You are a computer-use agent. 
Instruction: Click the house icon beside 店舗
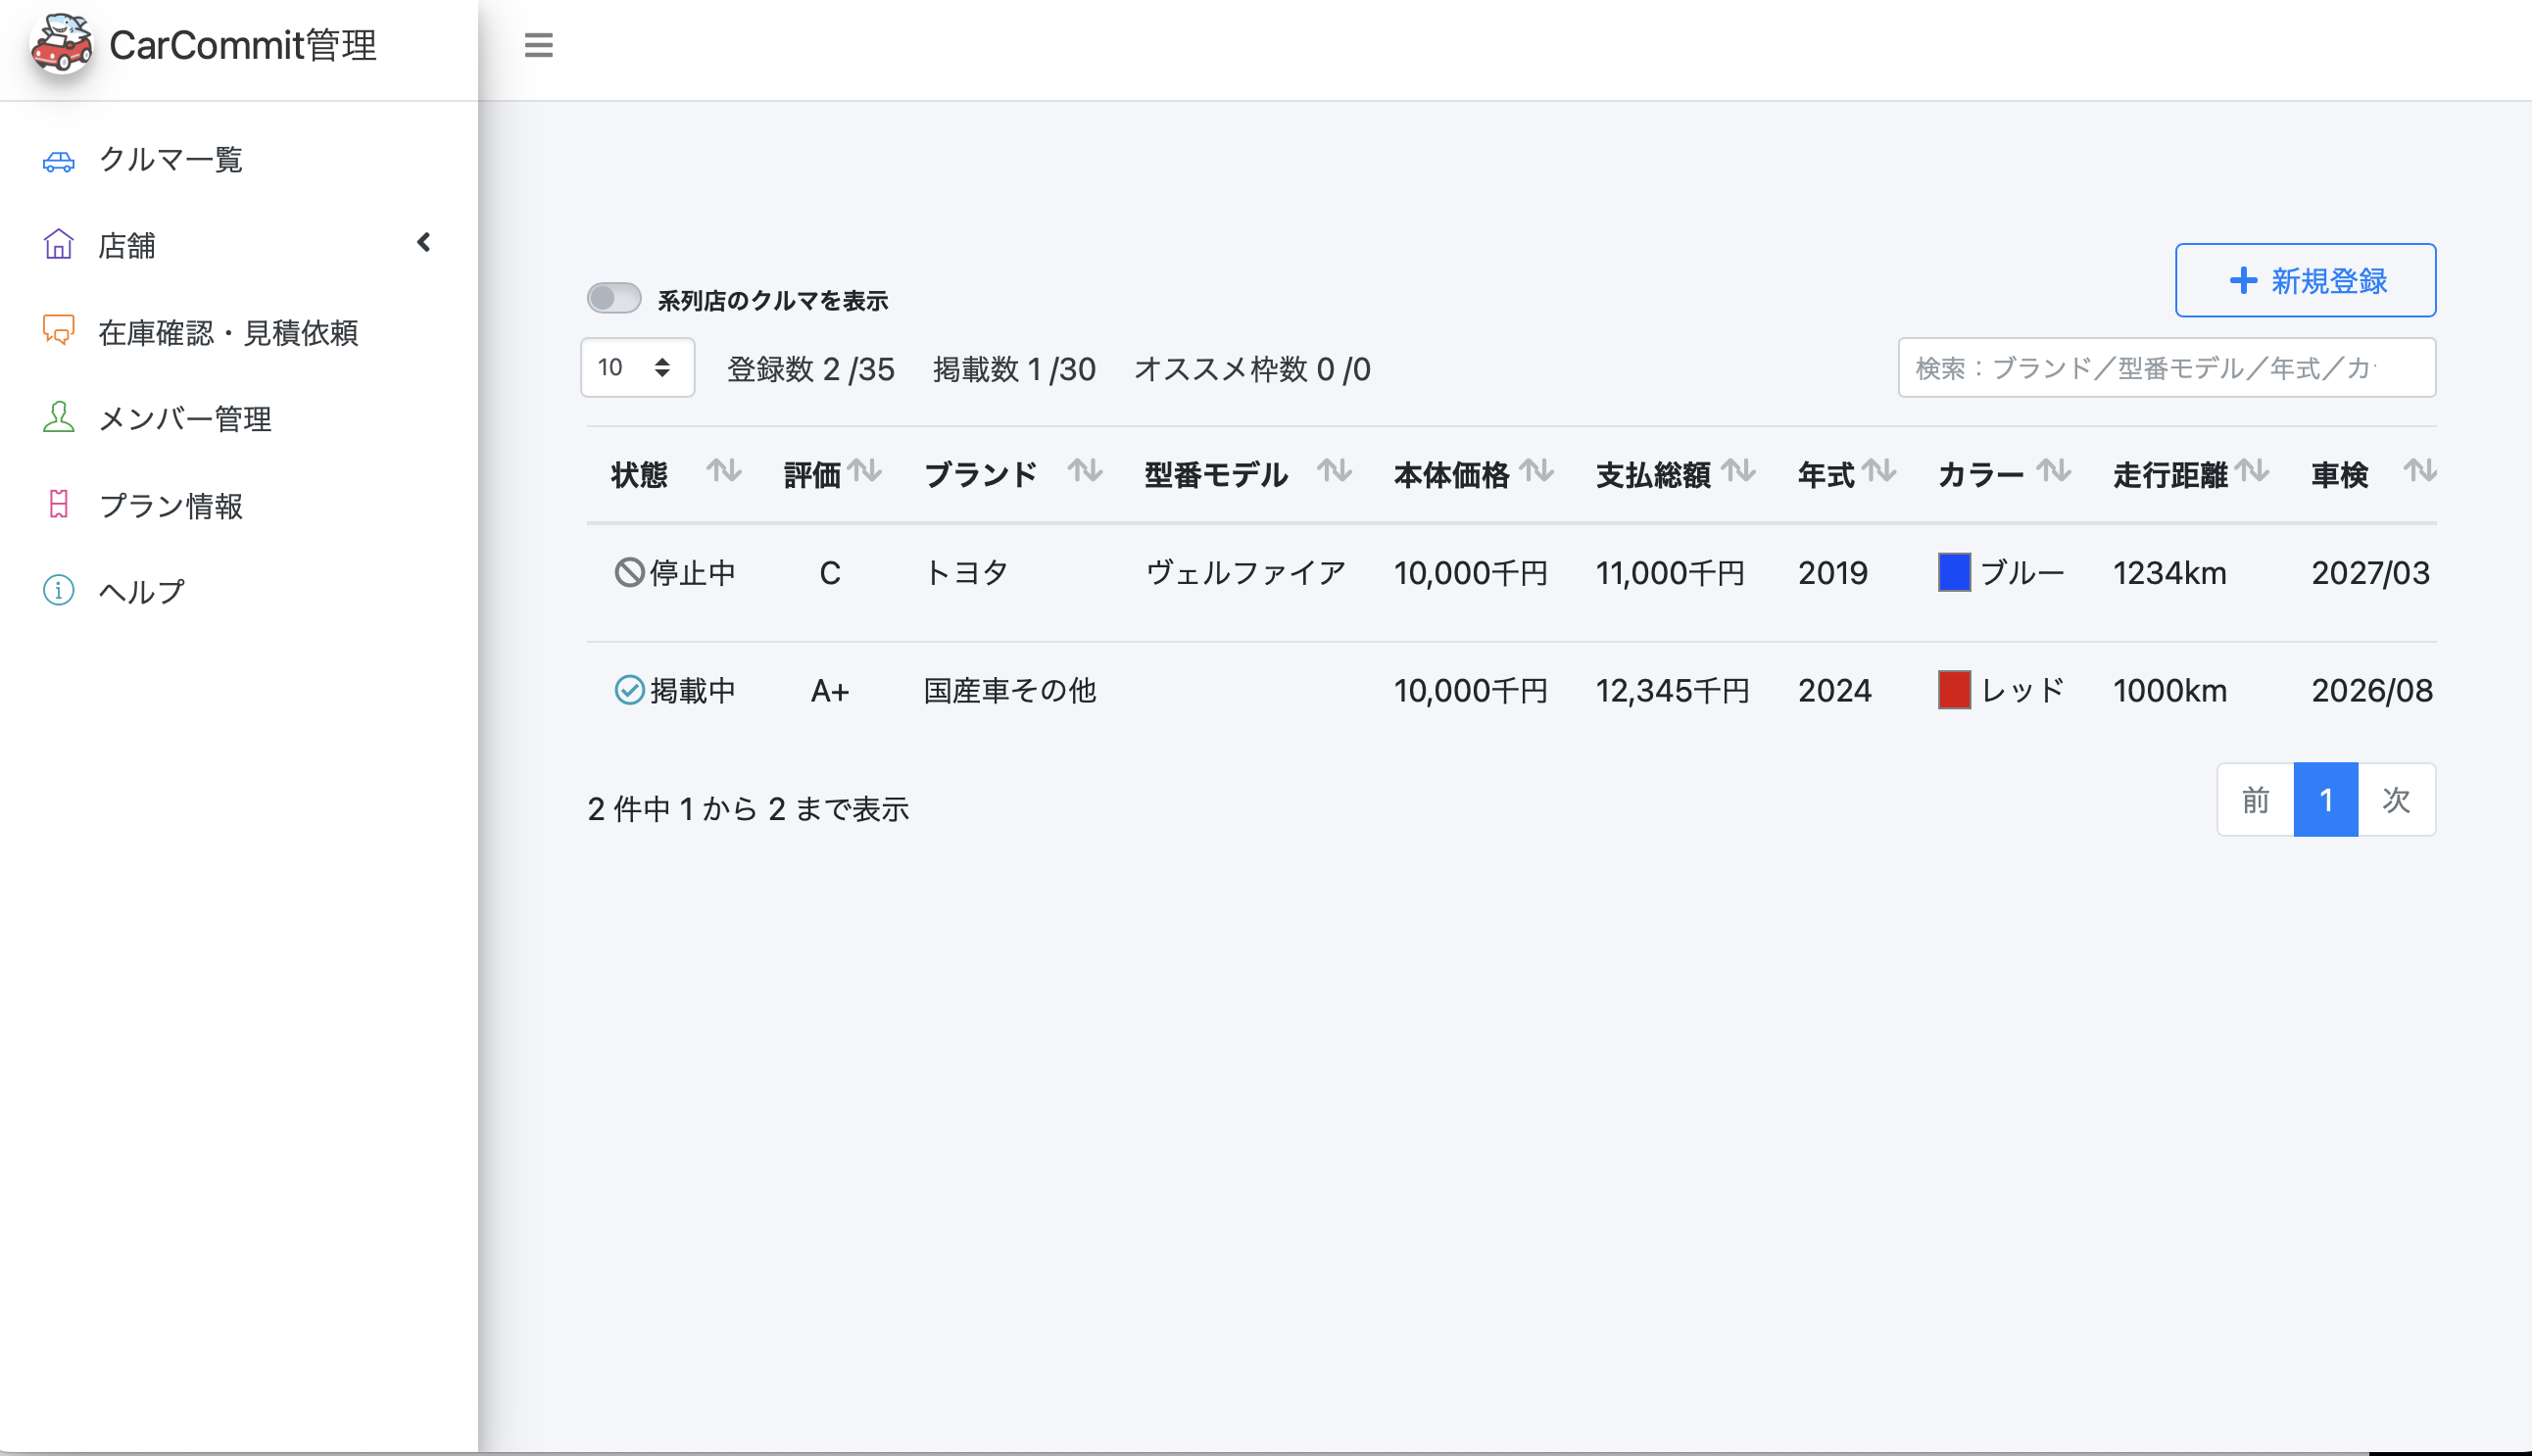pyautogui.click(x=59, y=245)
